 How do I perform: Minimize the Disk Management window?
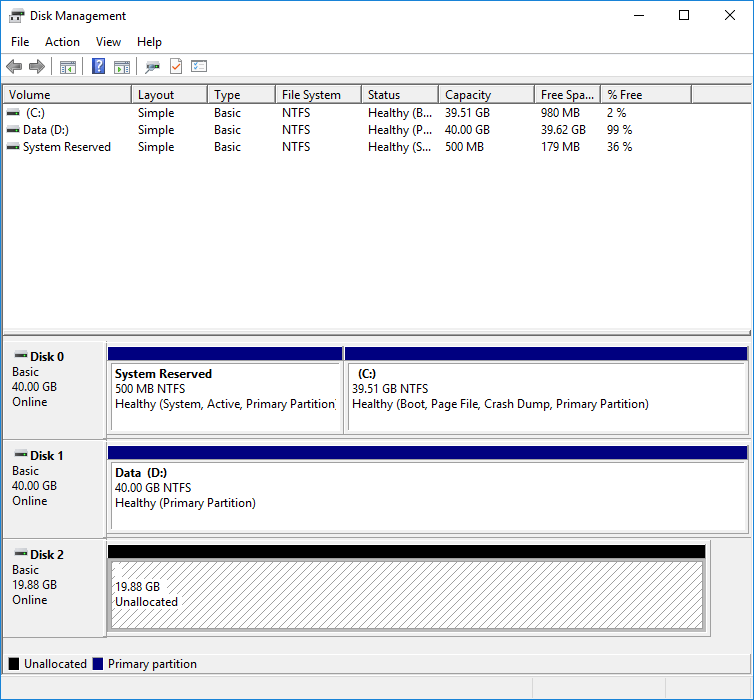click(x=639, y=15)
